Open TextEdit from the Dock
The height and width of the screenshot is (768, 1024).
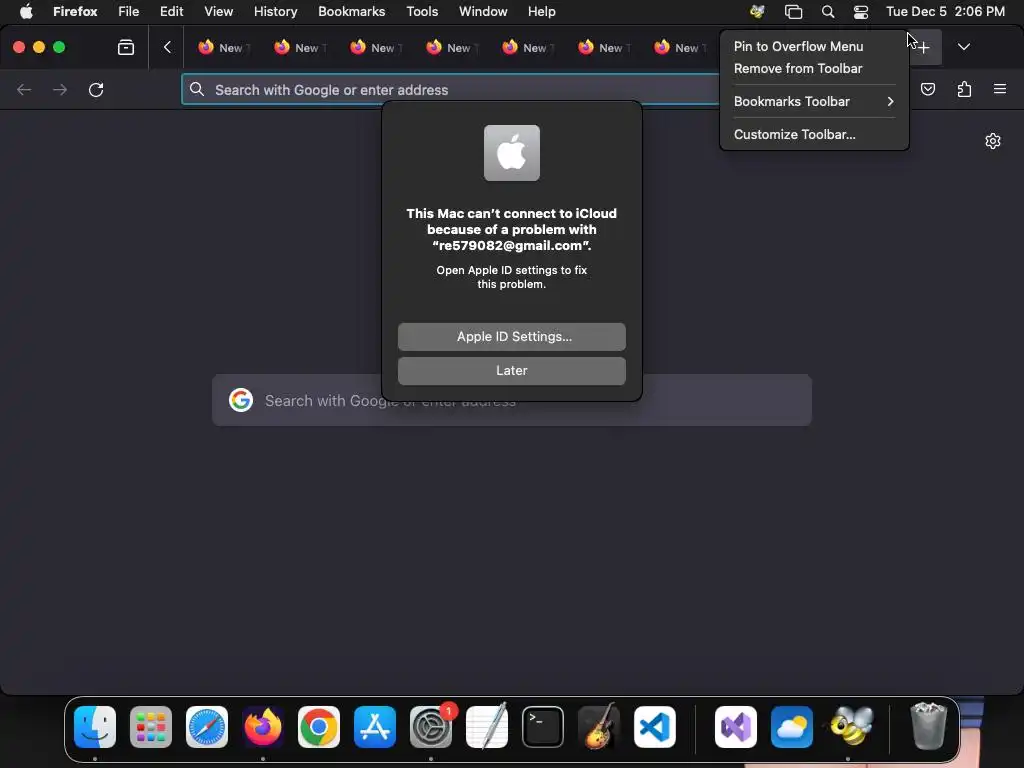[487, 727]
